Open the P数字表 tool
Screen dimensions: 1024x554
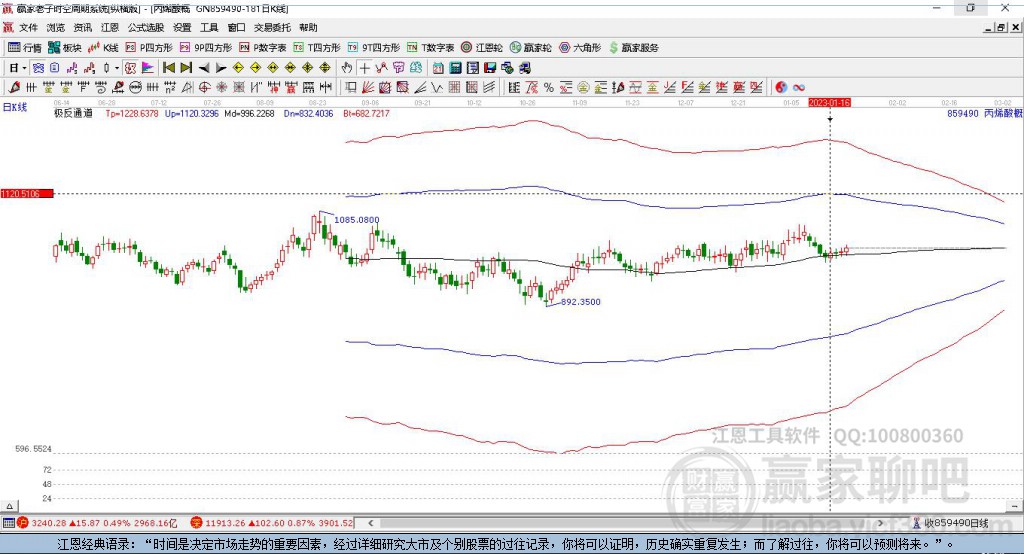point(263,48)
